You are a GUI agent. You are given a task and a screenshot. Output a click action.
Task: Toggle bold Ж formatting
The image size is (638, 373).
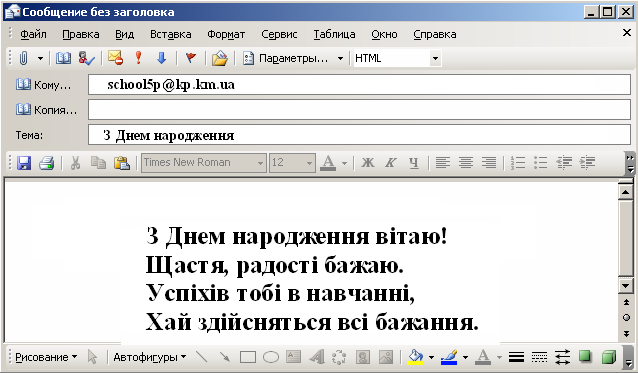point(368,163)
